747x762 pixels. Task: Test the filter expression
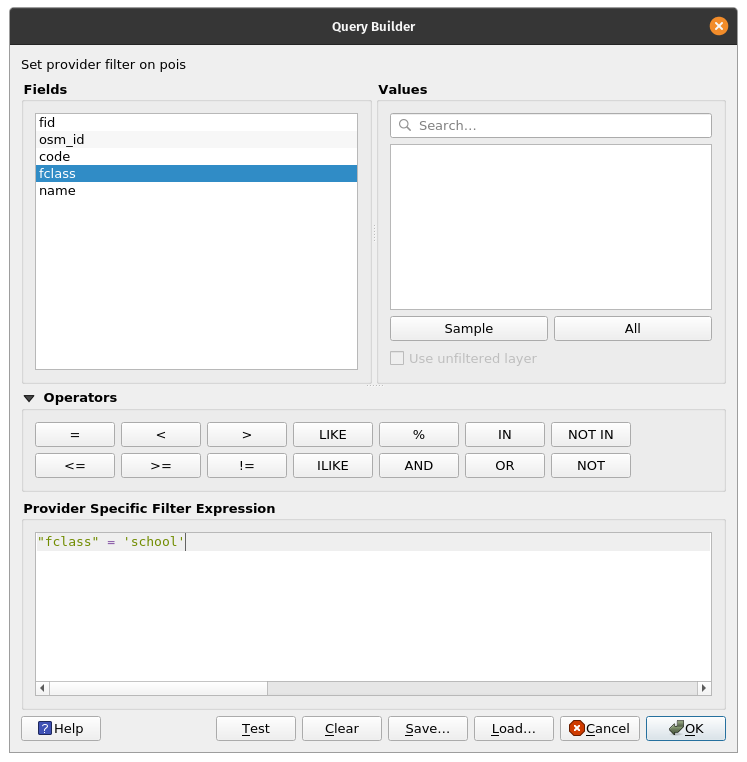[x=256, y=728]
